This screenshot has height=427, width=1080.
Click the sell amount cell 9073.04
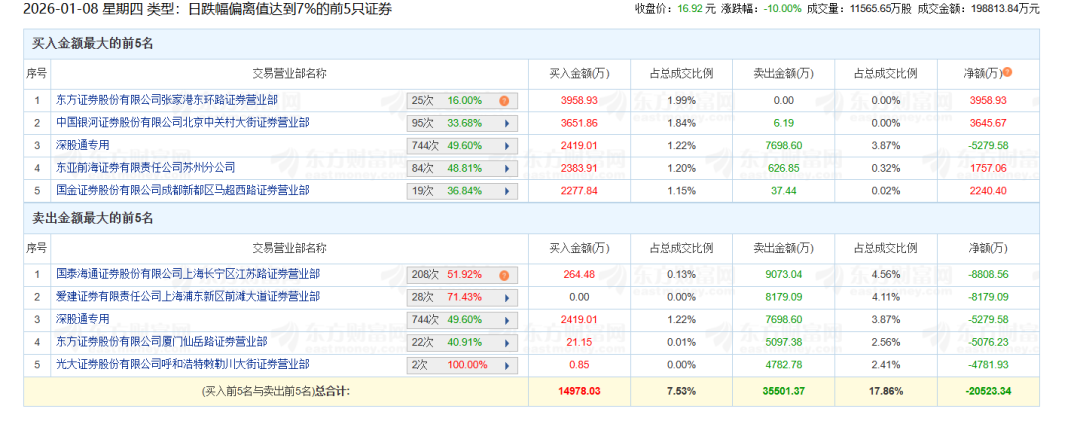[x=783, y=274]
